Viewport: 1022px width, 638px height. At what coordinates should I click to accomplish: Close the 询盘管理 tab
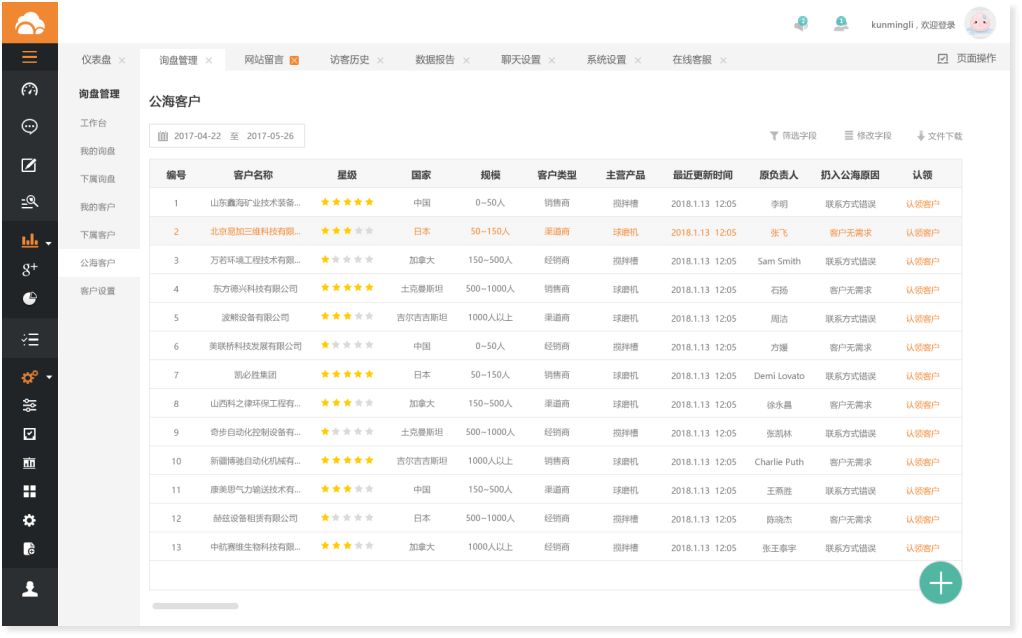coord(209,61)
